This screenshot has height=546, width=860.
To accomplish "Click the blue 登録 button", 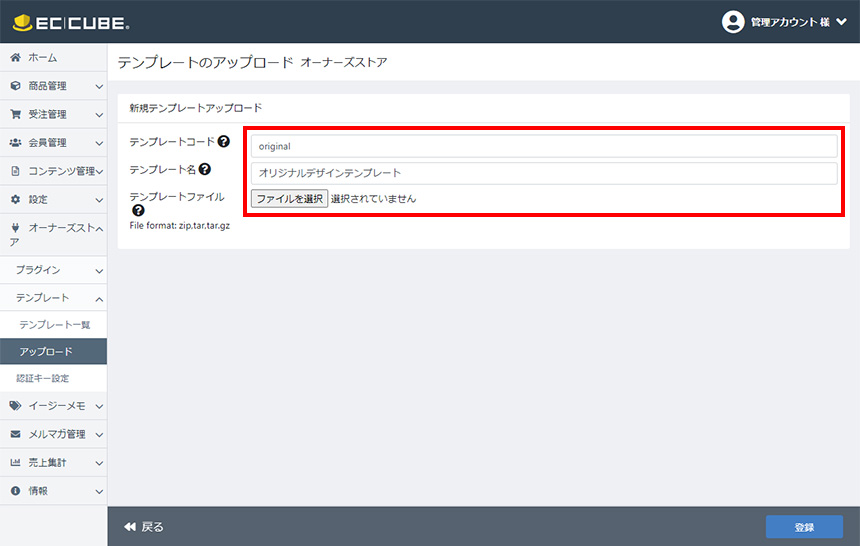I will [804, 527].
